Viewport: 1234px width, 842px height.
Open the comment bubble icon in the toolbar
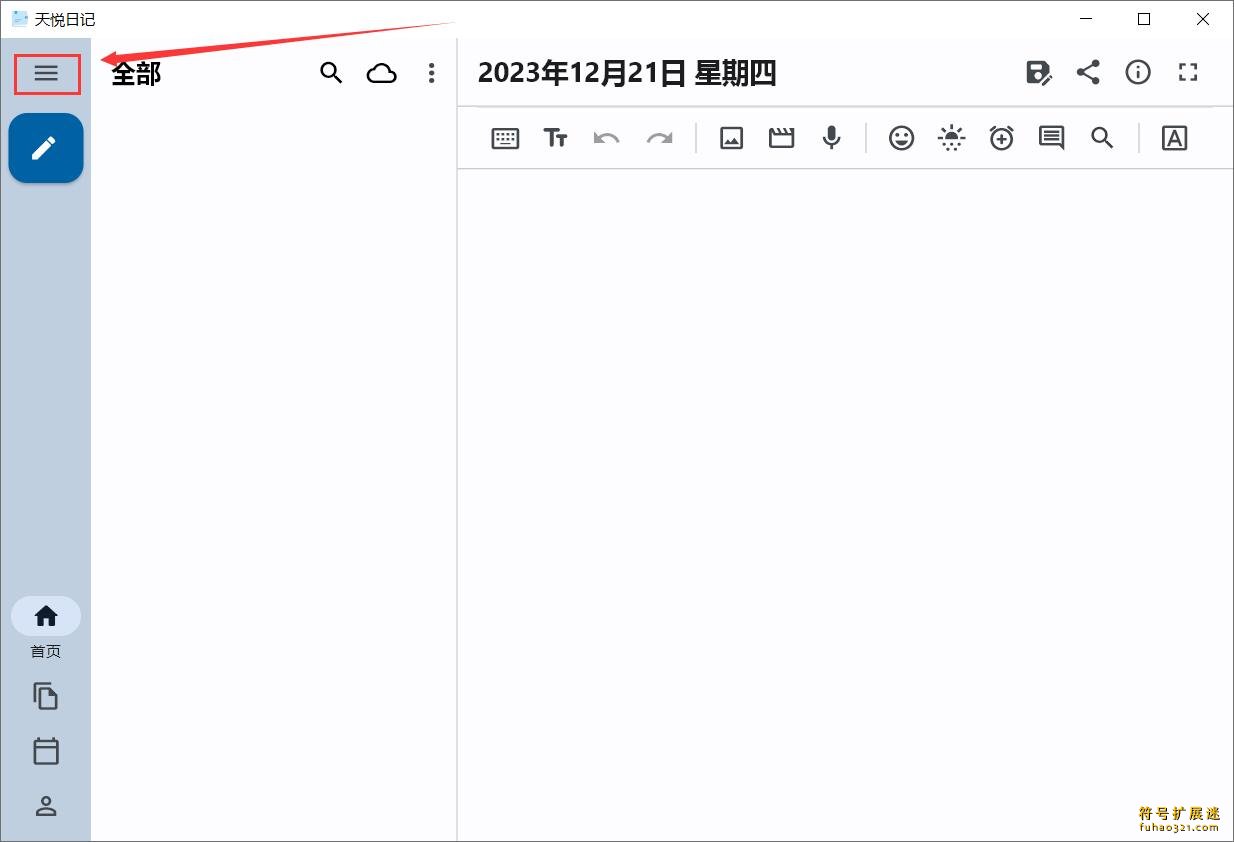(x=1050, y=138)
